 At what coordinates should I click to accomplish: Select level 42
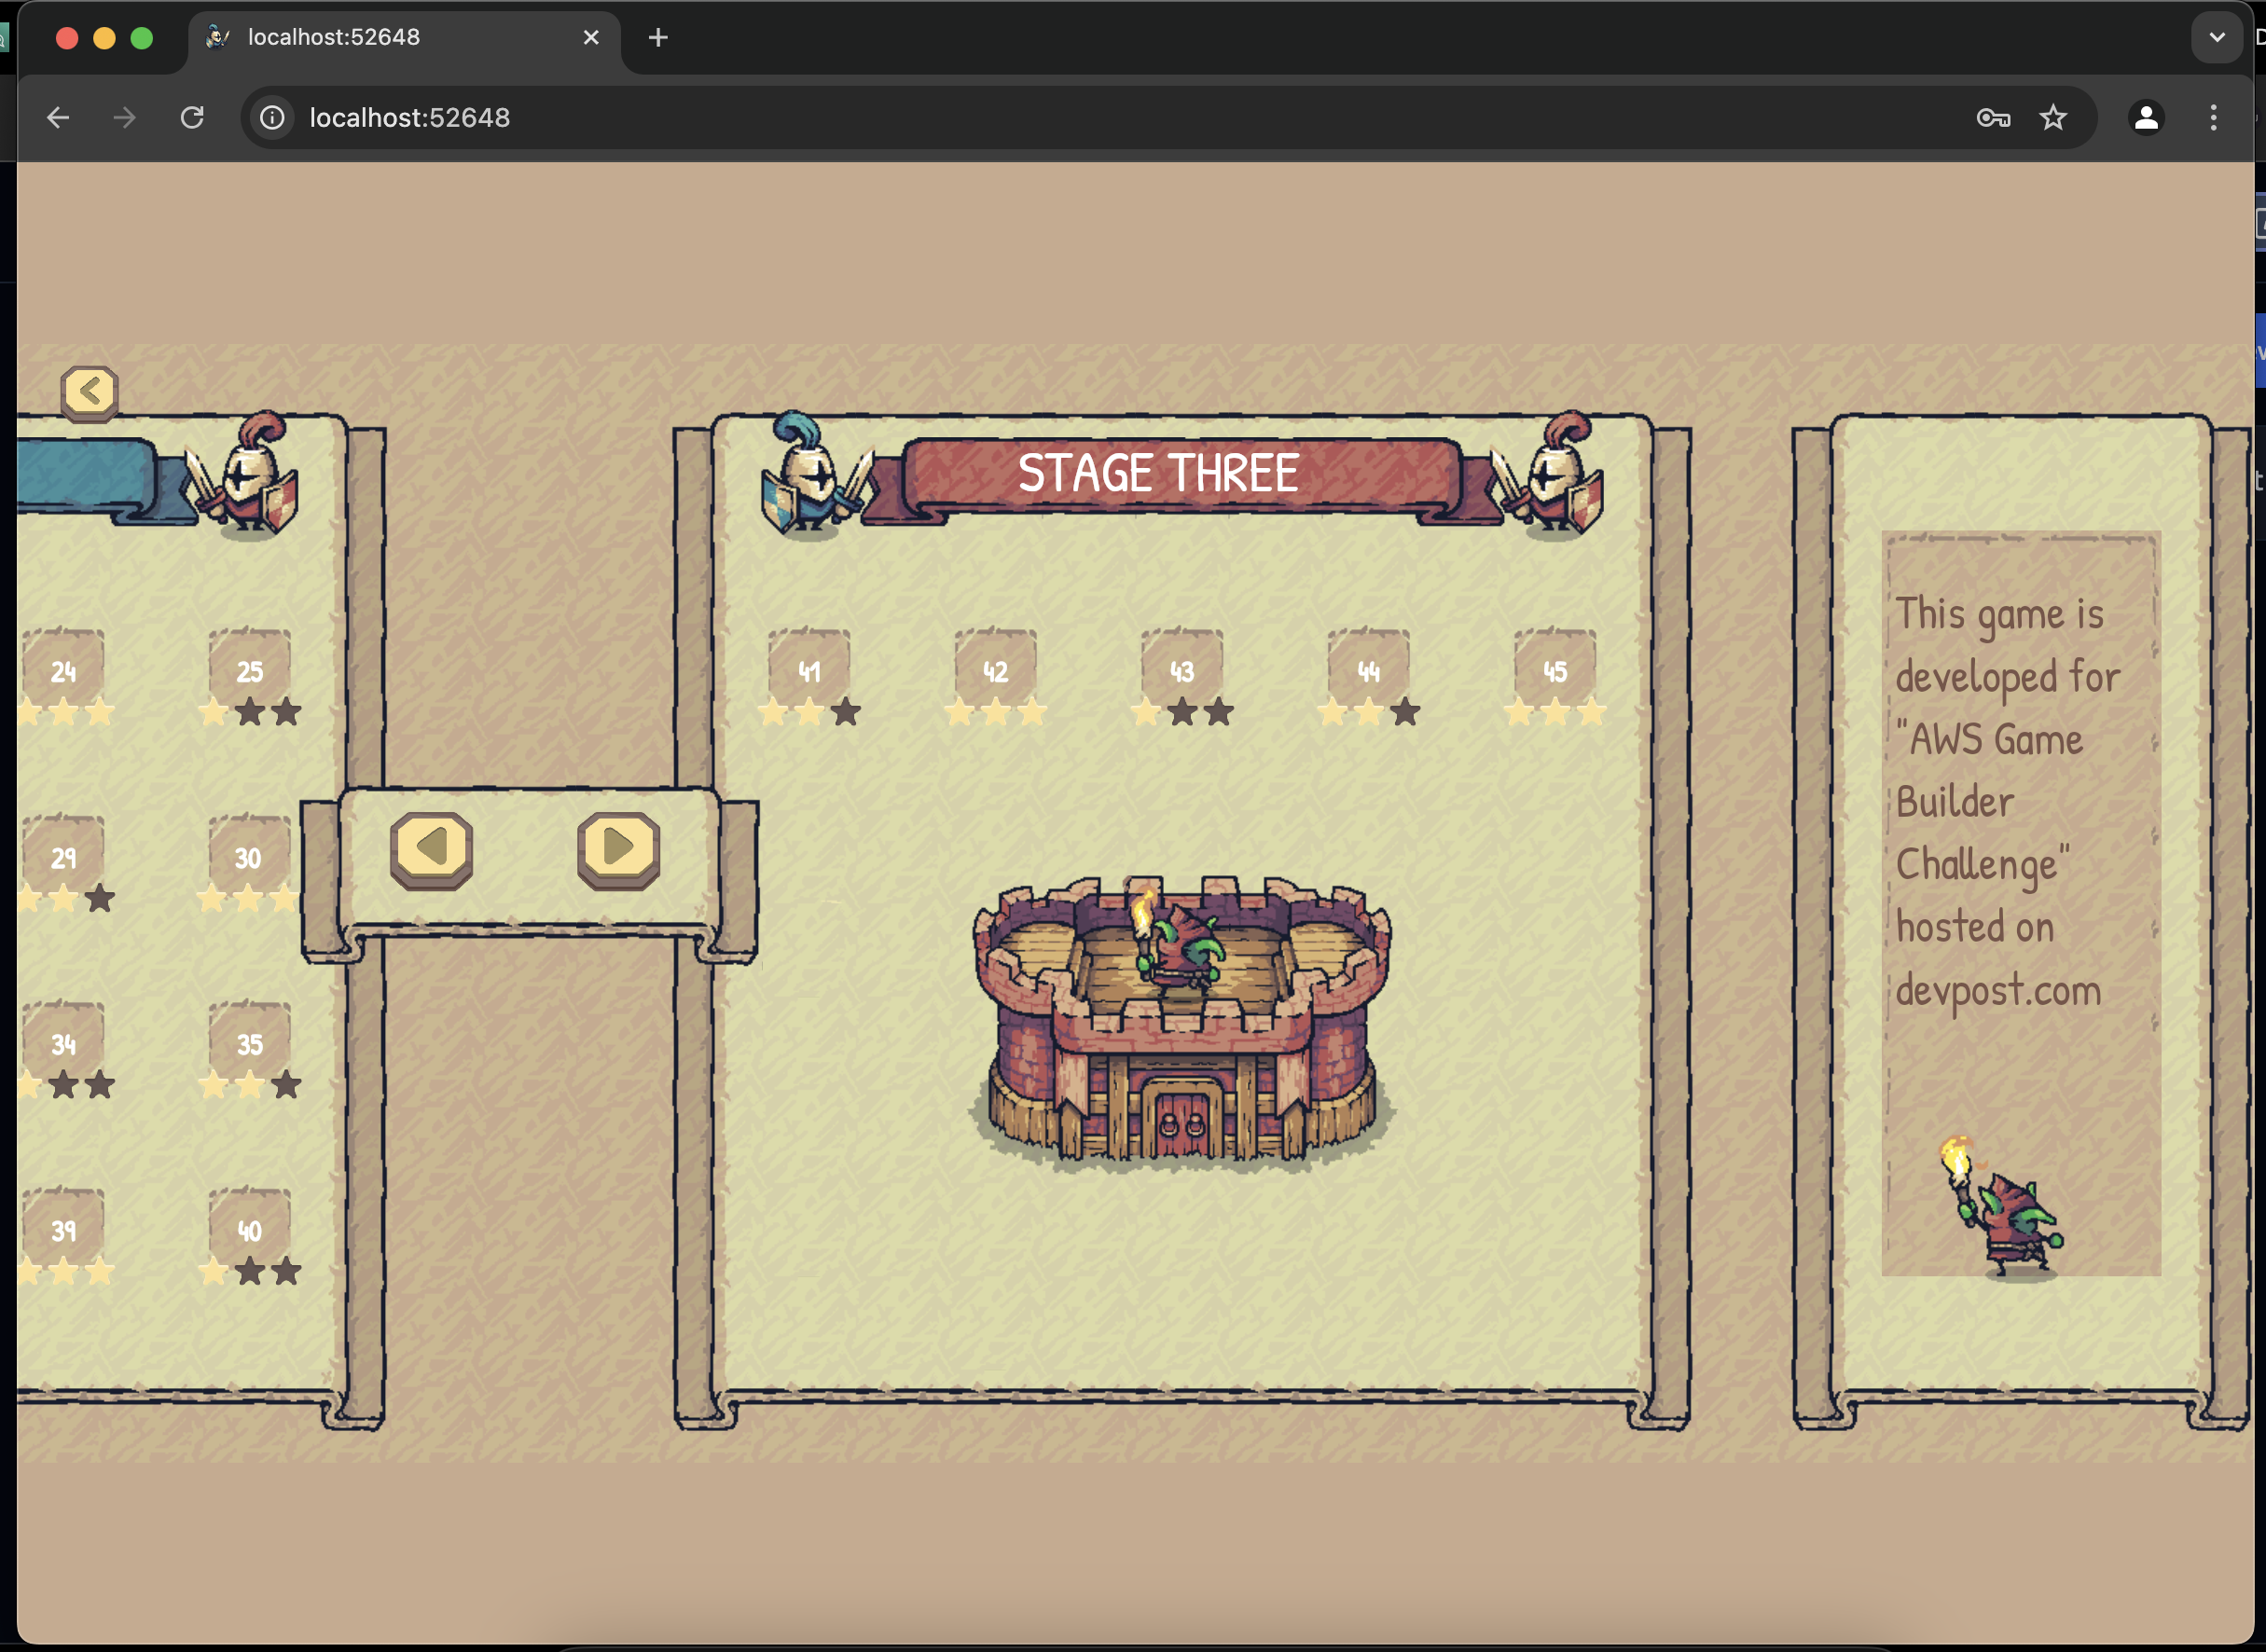(x=995, y=671)
